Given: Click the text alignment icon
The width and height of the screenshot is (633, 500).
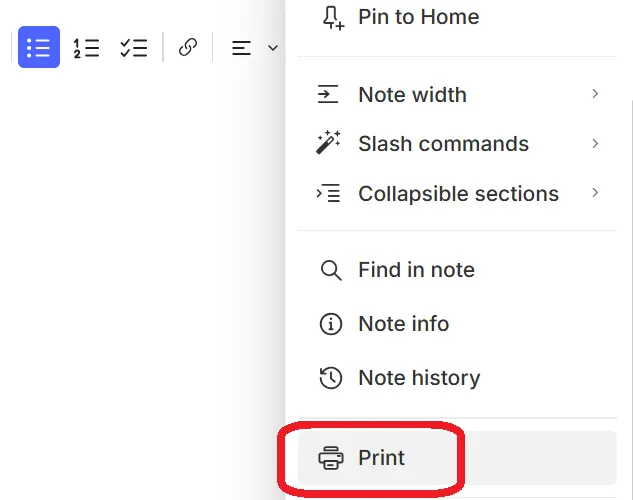Looking at the screenshot, I should (x=241, y=48).
